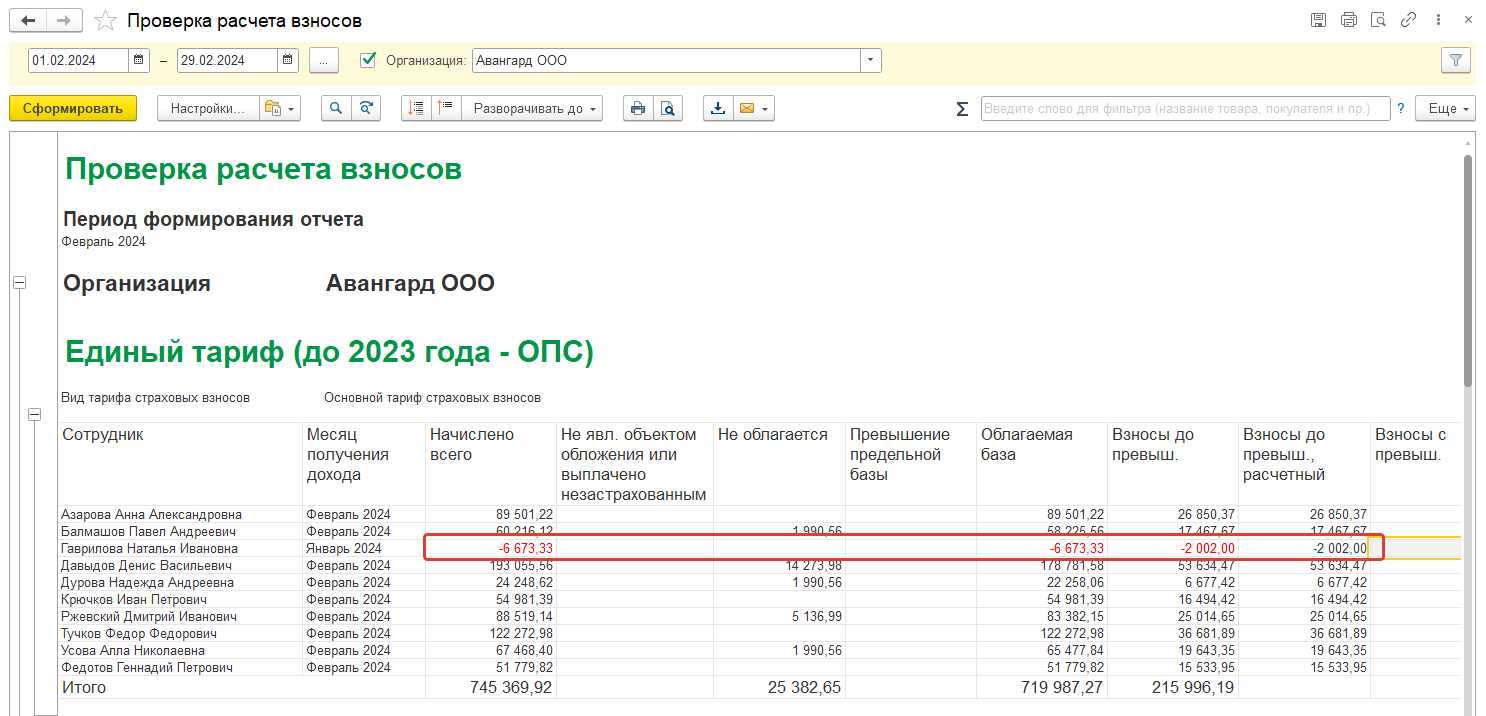Select employee Давыдов Денис Васильевич
This screenshot has width=1486, height=716.
tap(147, 565)
